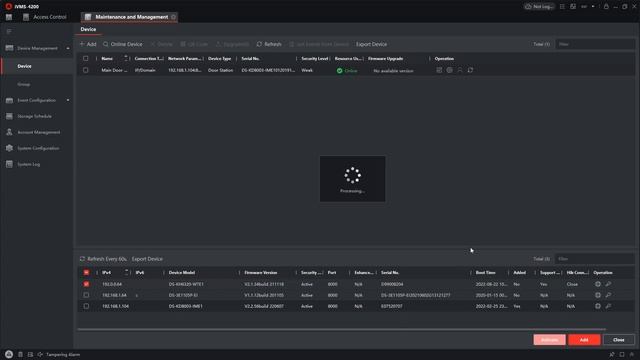
Task: Click refresh icon in Main Door operations
Action: tap(470, 70)
